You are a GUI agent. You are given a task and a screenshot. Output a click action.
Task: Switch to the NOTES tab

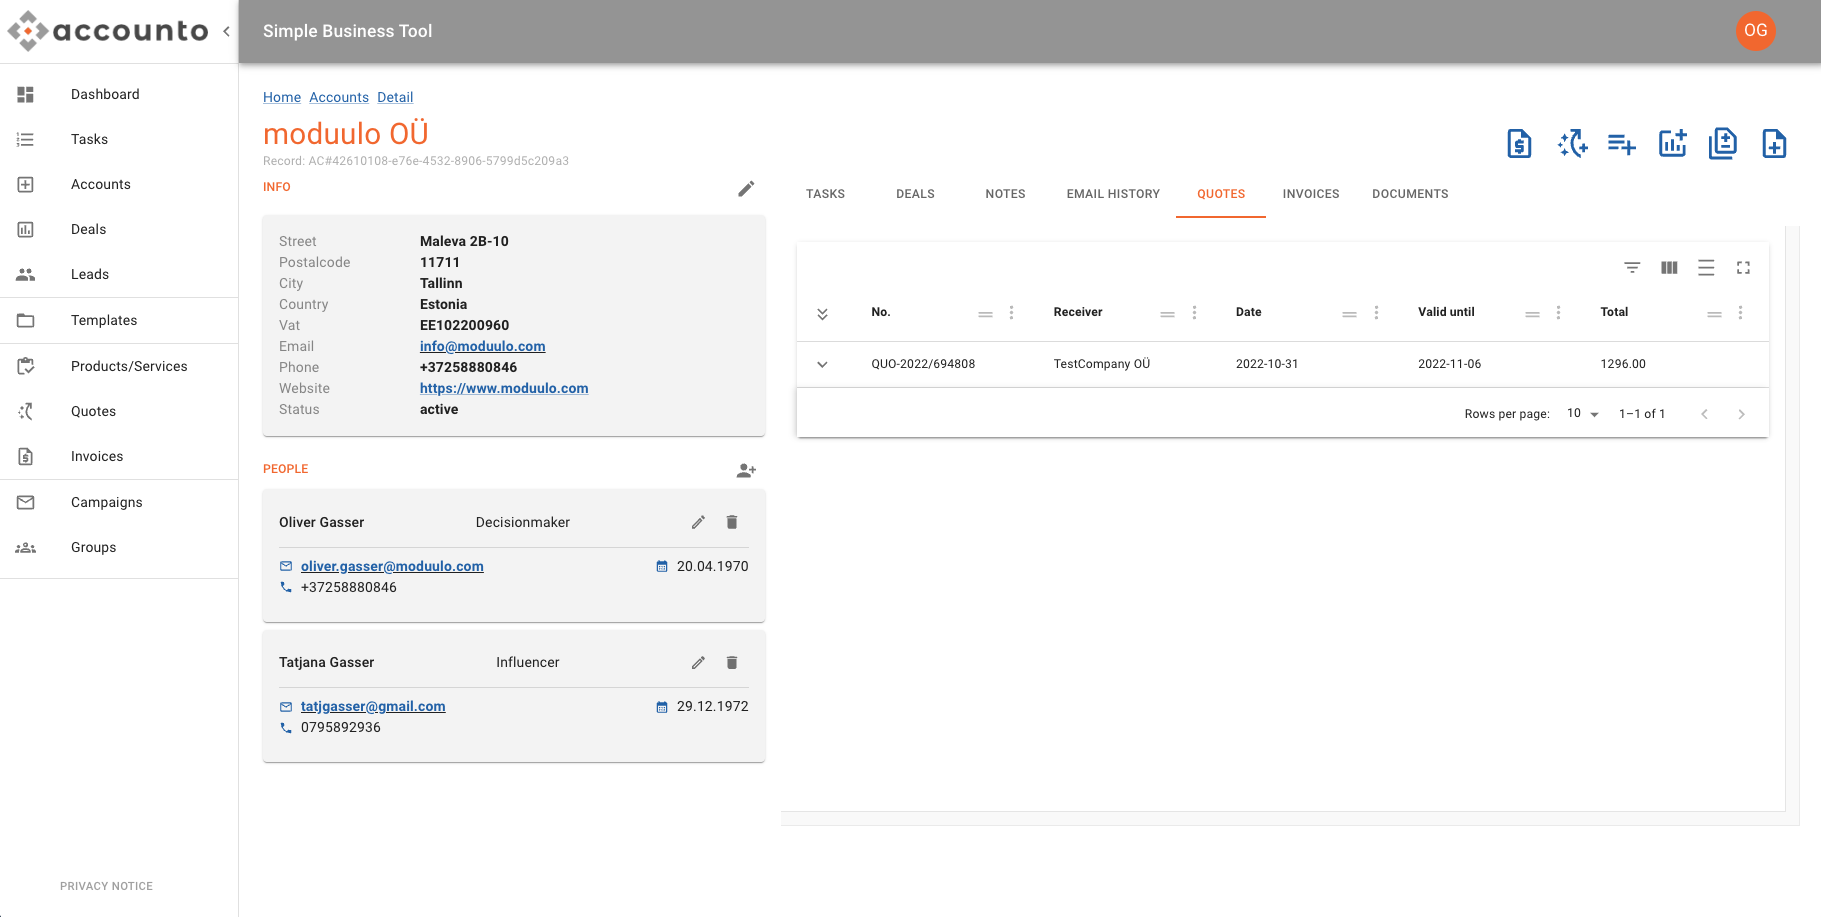pos(1005,194)
